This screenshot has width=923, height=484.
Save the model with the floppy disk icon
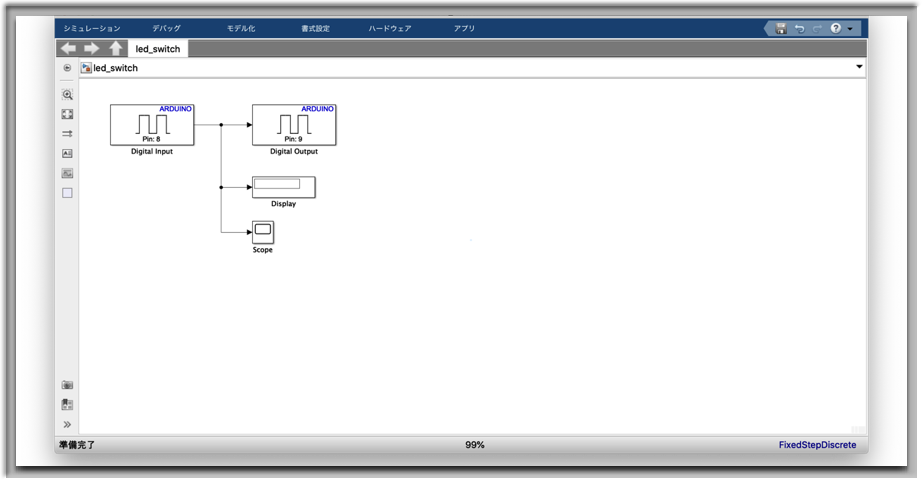pos(781,29)
